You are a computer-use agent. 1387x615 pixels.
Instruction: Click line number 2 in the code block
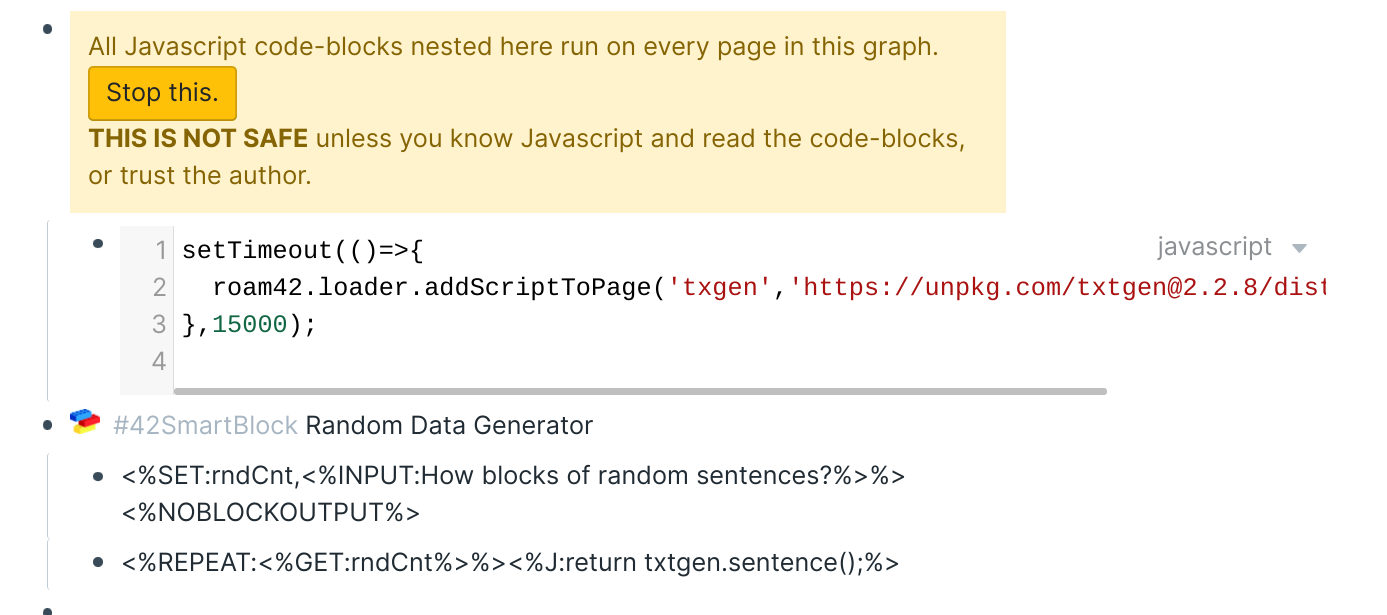(160, 286)
